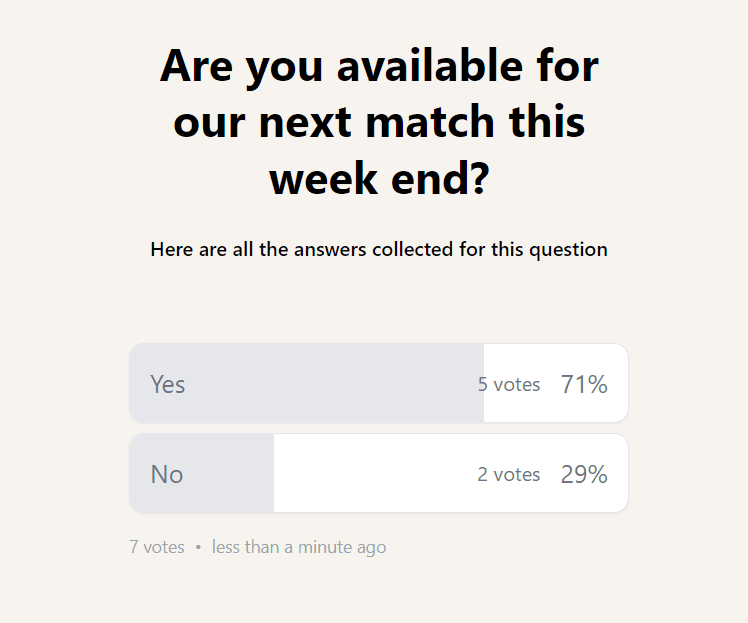Screen dimensions: 748x623
Task: Click 'week end?' in the heading
Action: click(x=379, y=179)
